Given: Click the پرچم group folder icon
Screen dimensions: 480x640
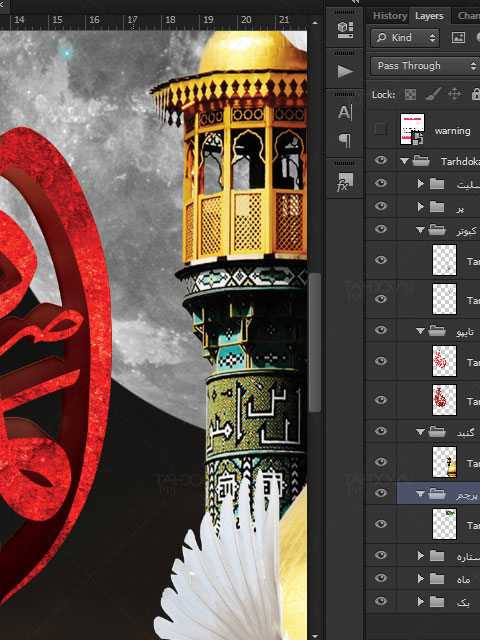Looking at the screenshot, I should (437, 494).
